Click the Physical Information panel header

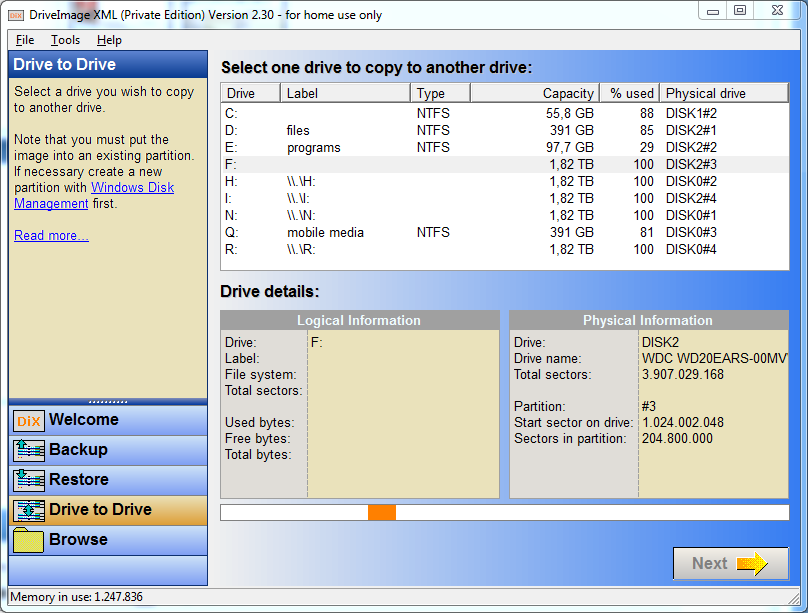click(648, 320)
